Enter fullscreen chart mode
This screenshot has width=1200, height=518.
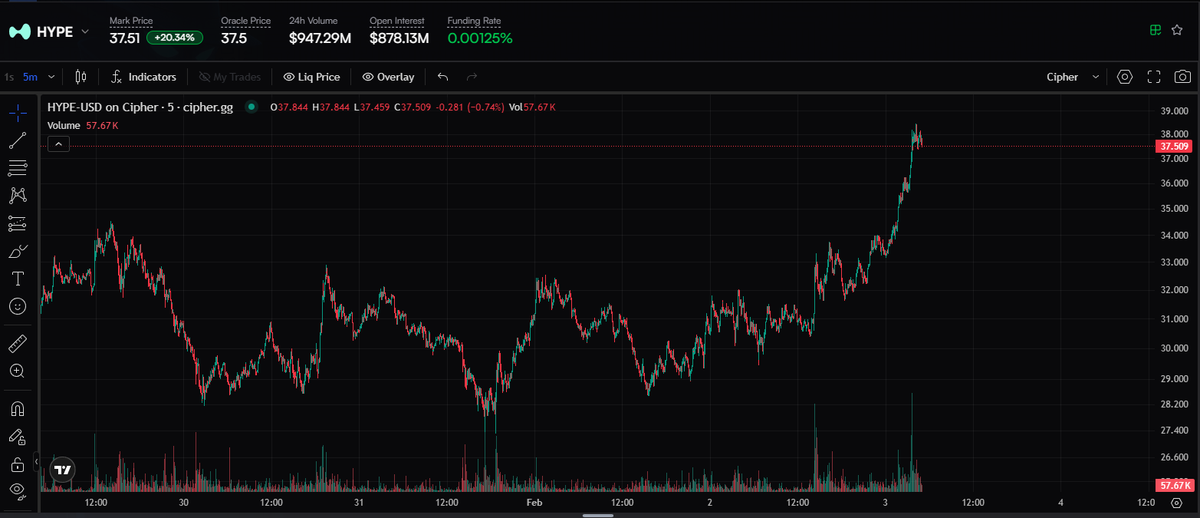1153,77
